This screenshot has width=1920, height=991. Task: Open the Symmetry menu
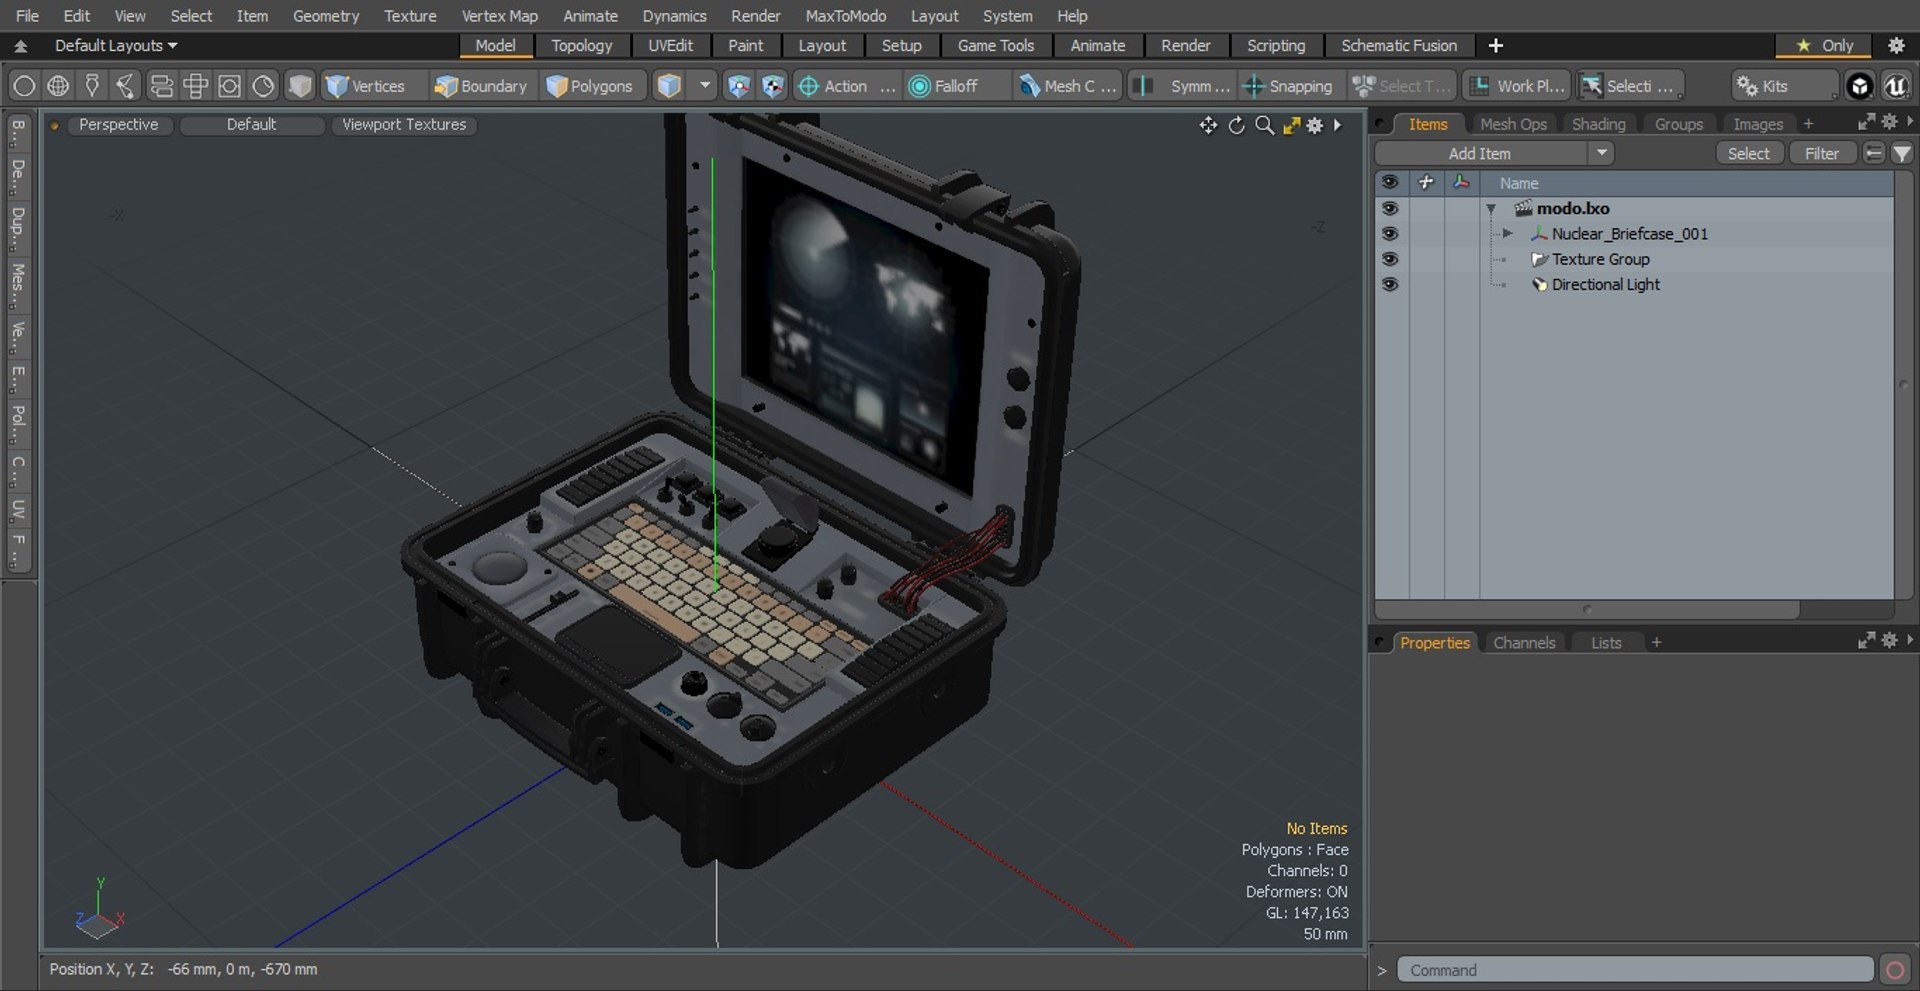click(x=1182, y=86)
